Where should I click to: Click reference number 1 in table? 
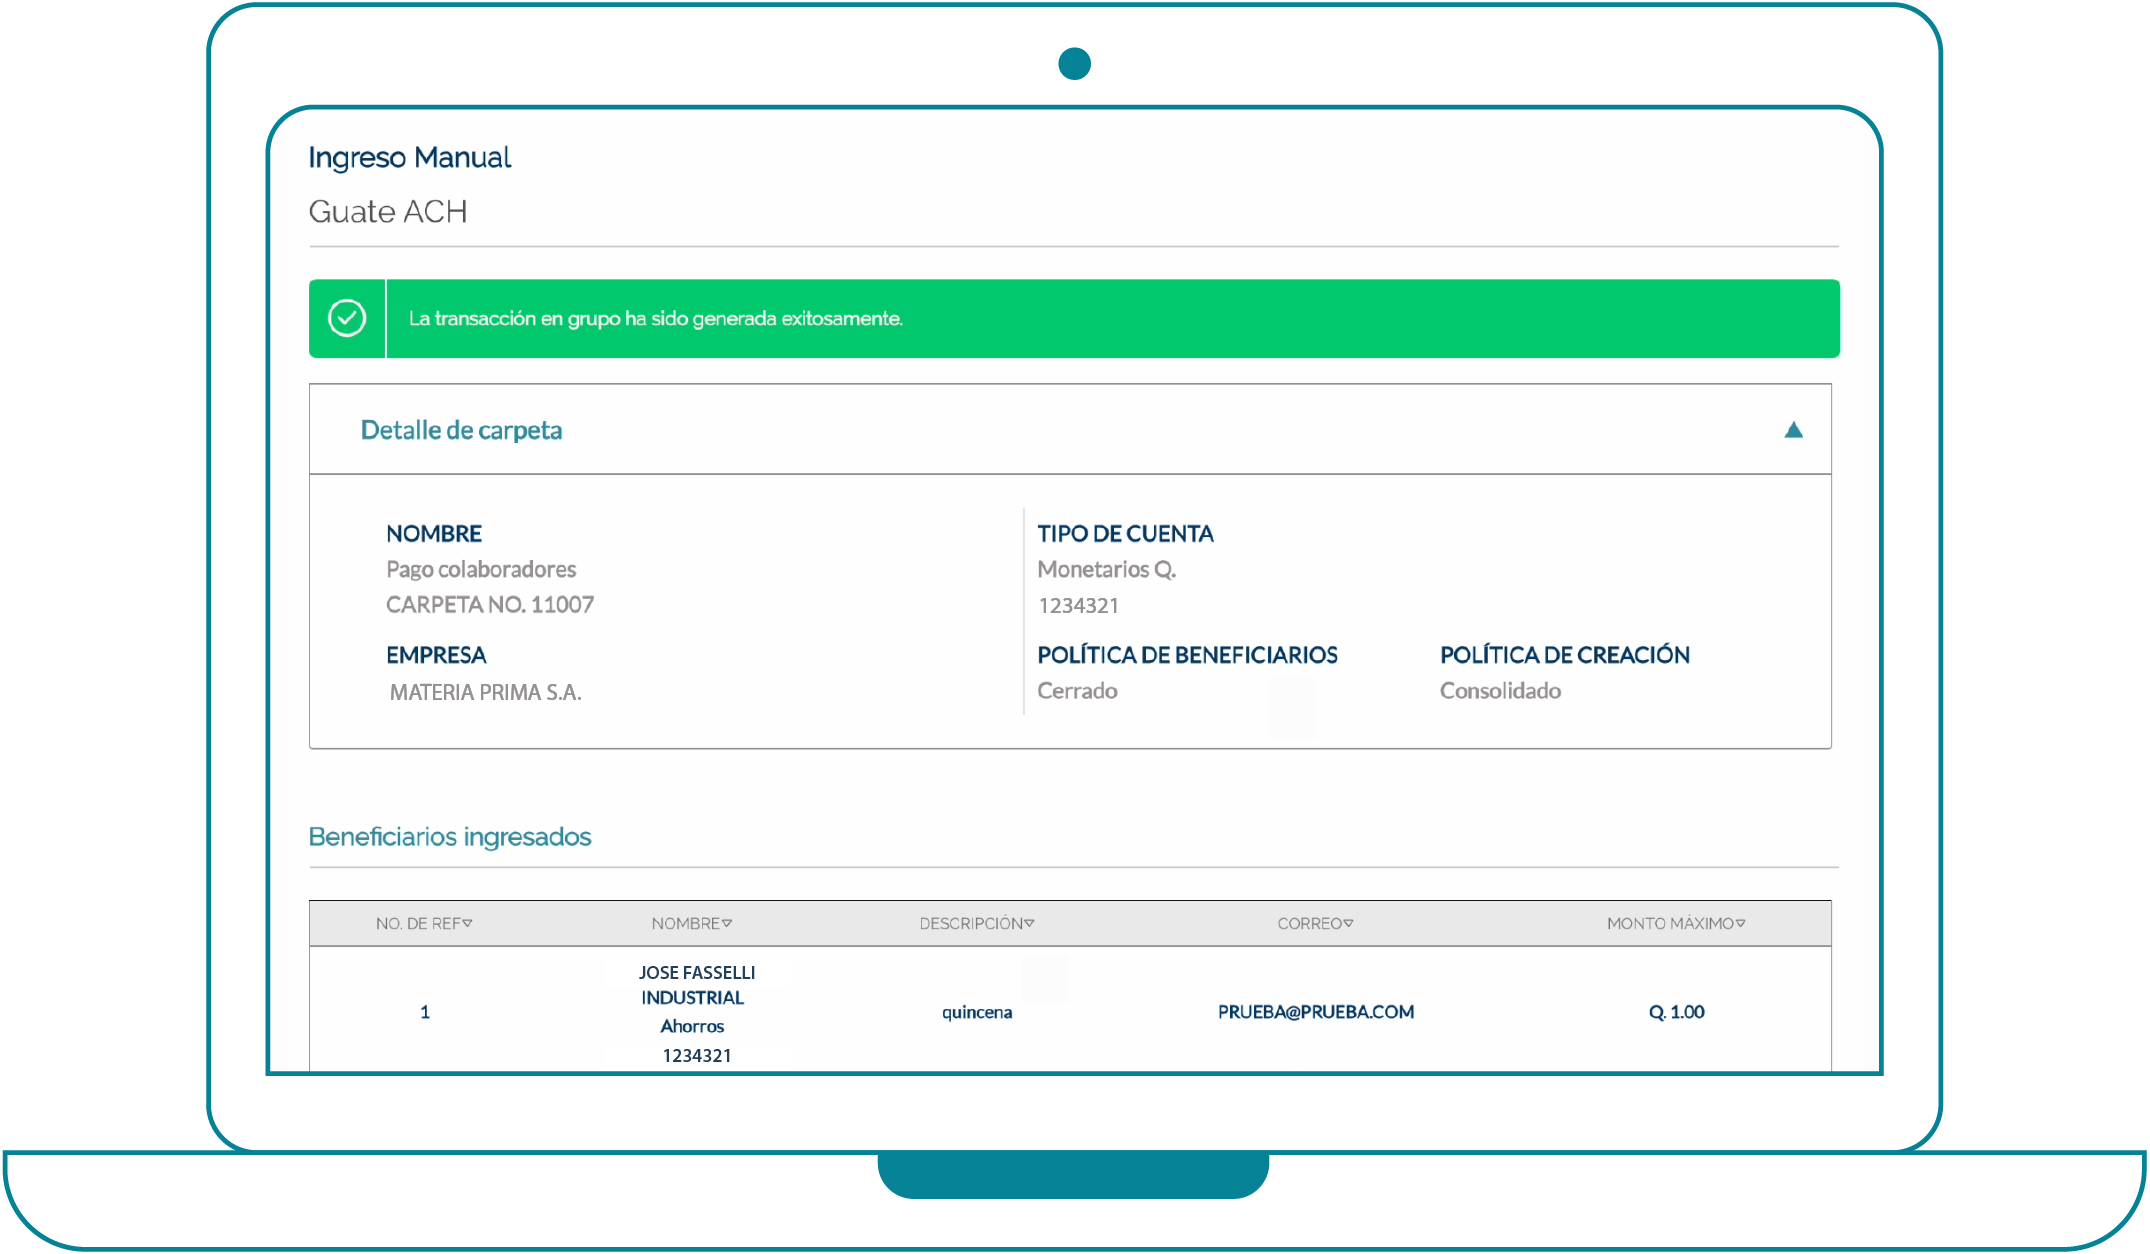point(425,1012)
